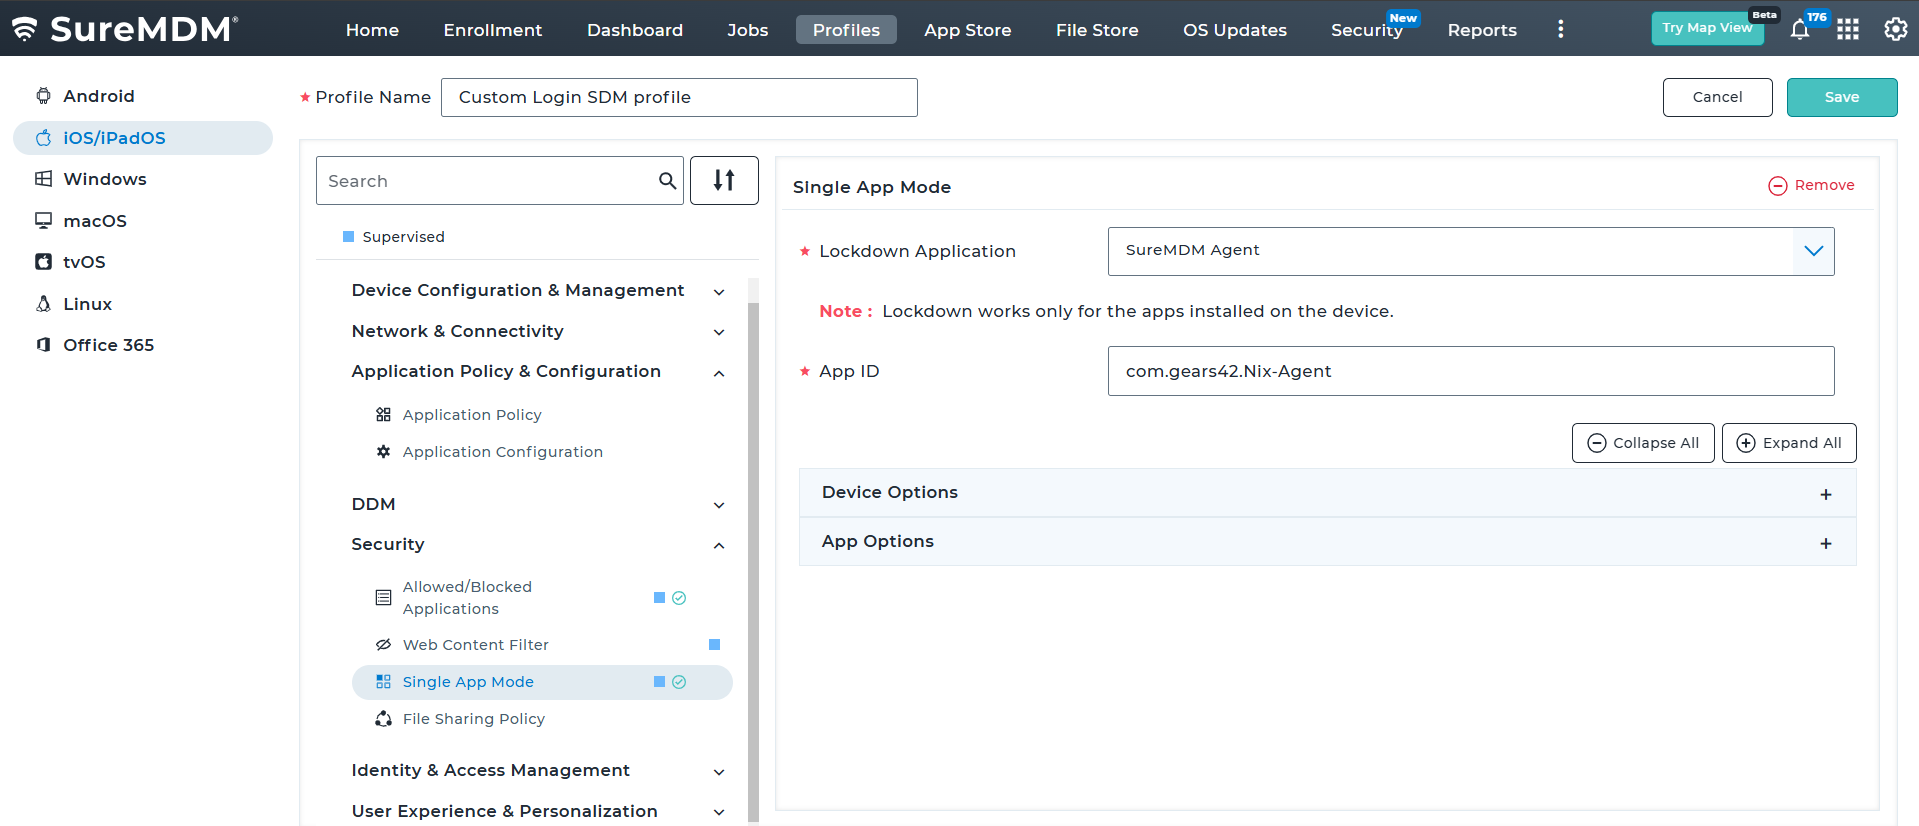Go to the Home tab
Screen dimensions: 1919x826
pos(372,30)
